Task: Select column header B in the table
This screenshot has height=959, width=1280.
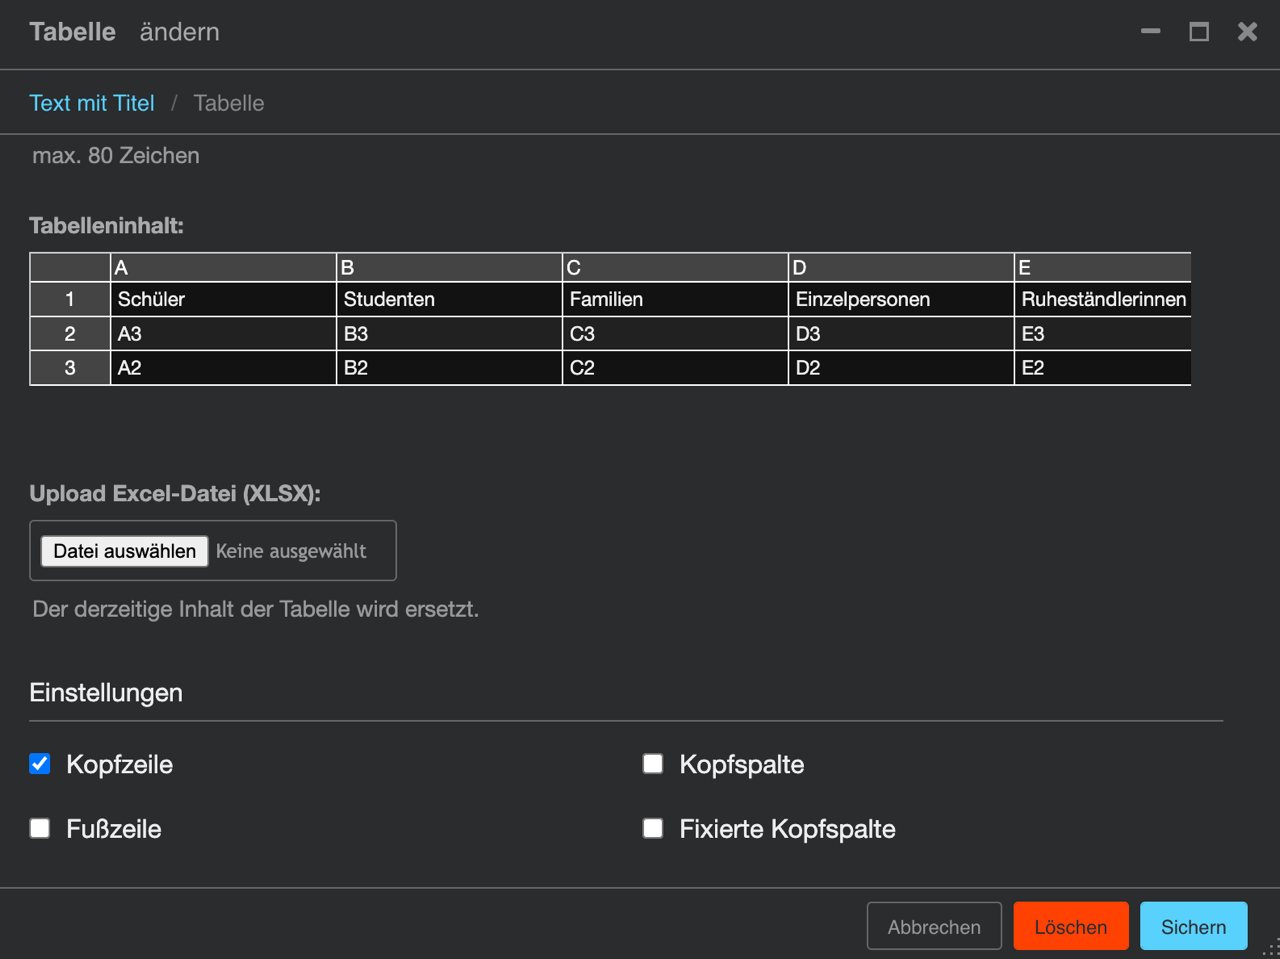Action: pos(449,267)
